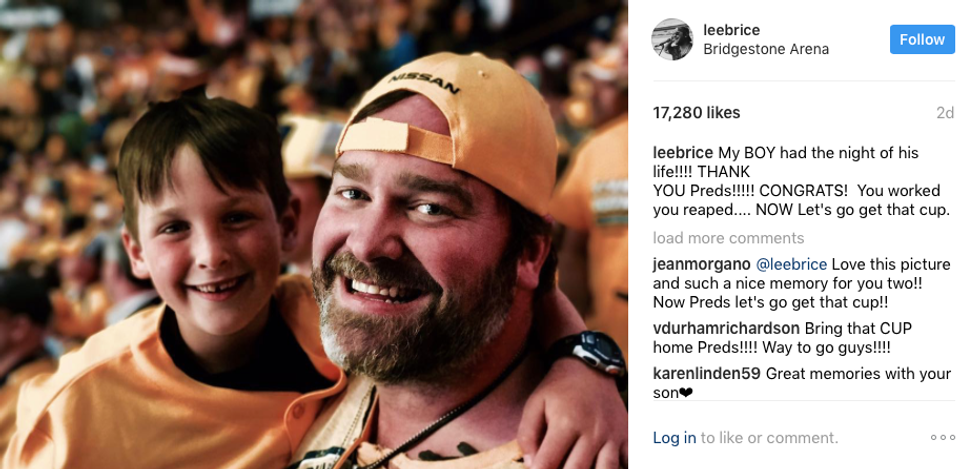The image size is (980, 469).
Task: Click leebrice's profile avatar picture
Action: [x=672, y=40]
